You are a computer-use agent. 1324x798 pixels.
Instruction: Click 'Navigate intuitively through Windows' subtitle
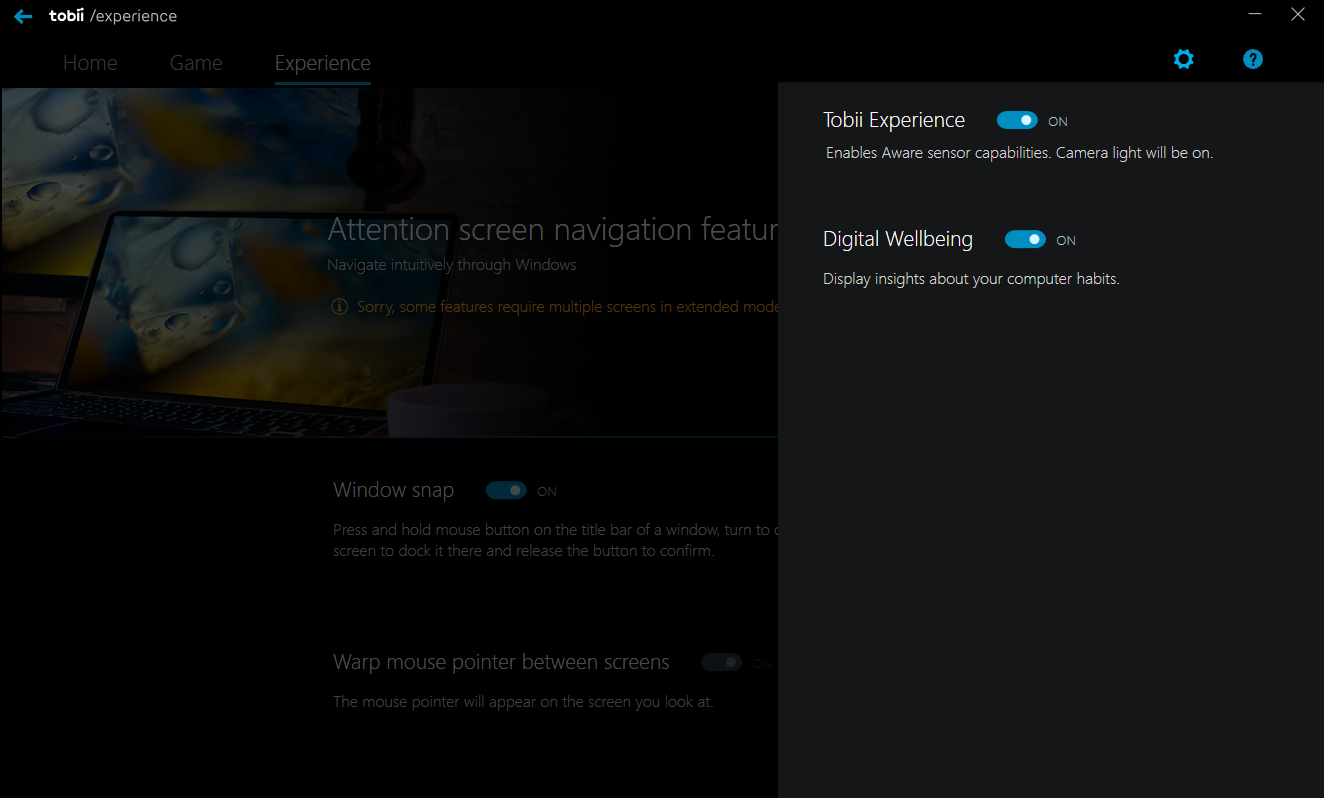(x=452, y=265)
